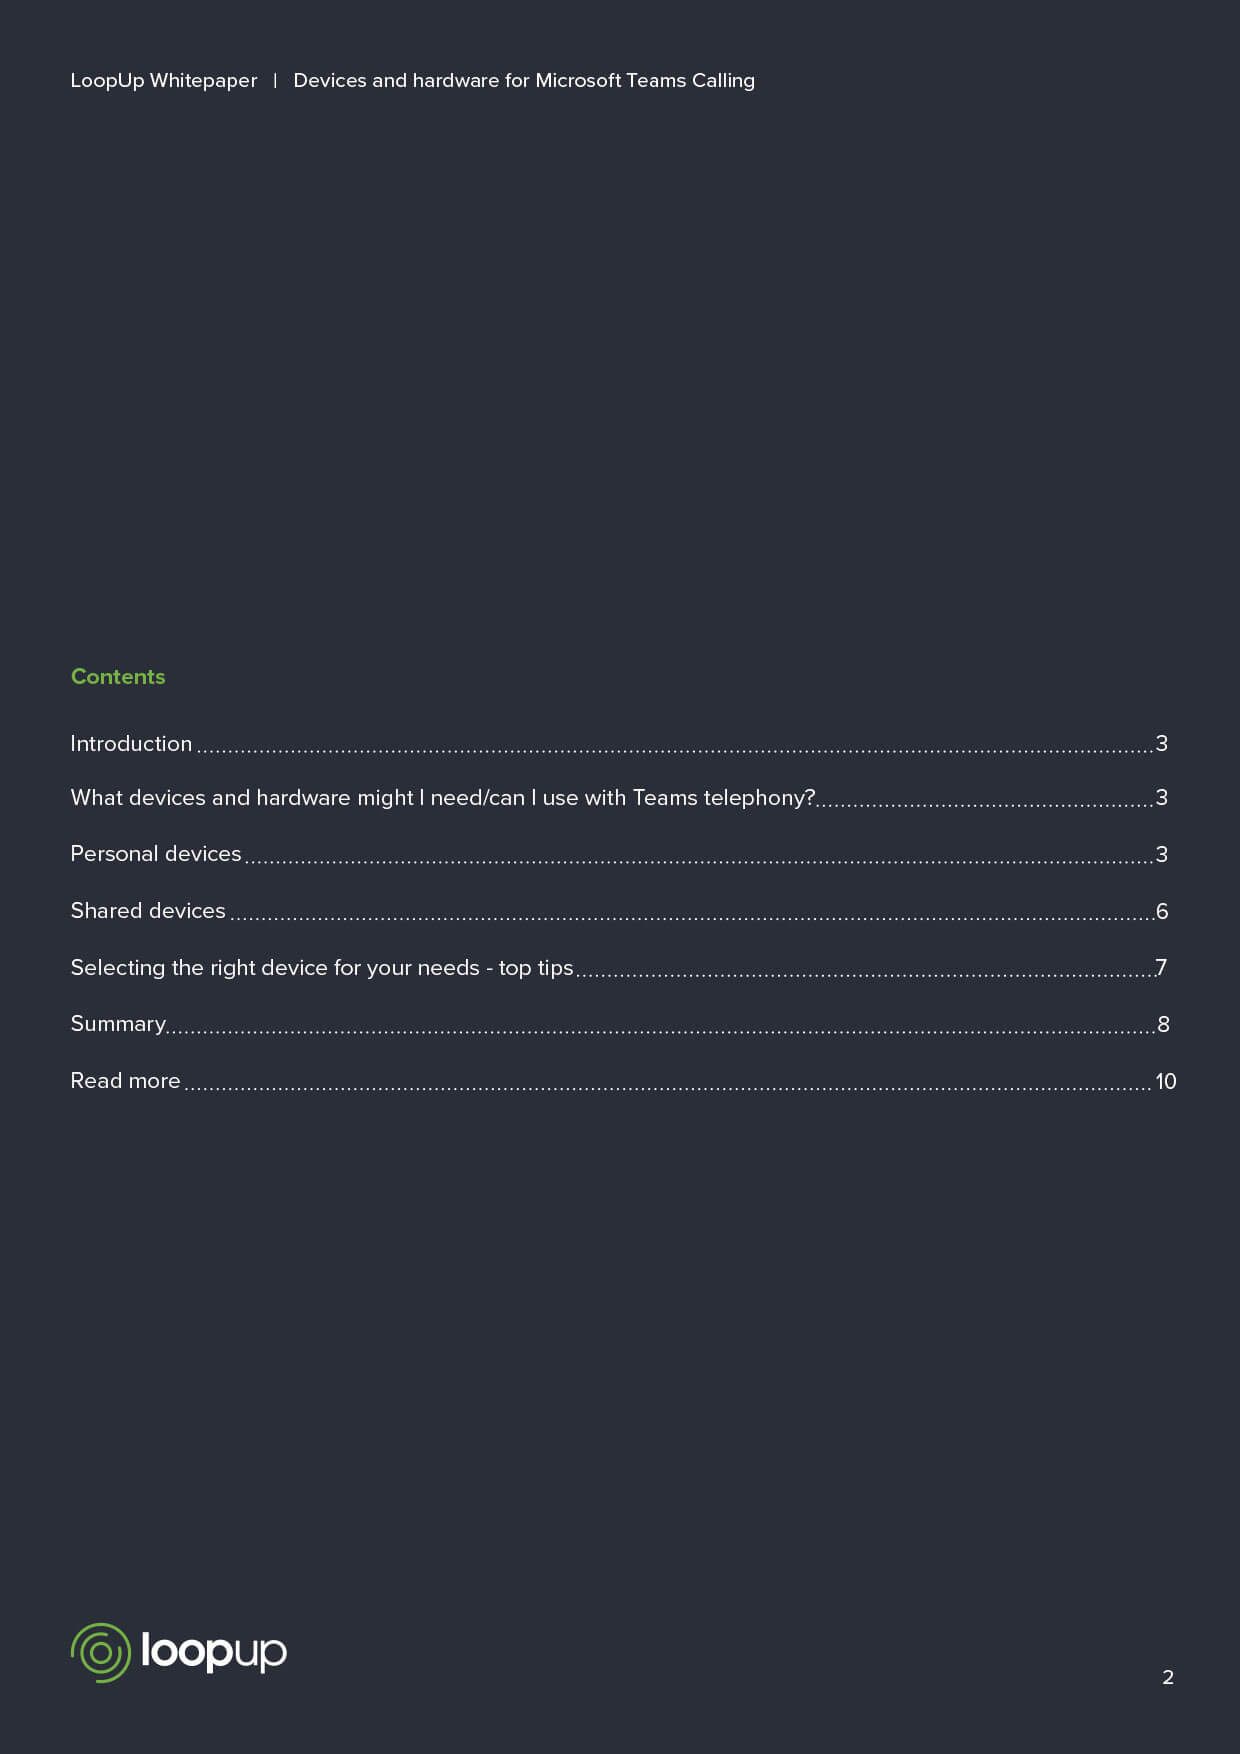This screenshot has width=1240, height=1754.
Task: Click page number 7 for top tips
Action: (1161, 967)
